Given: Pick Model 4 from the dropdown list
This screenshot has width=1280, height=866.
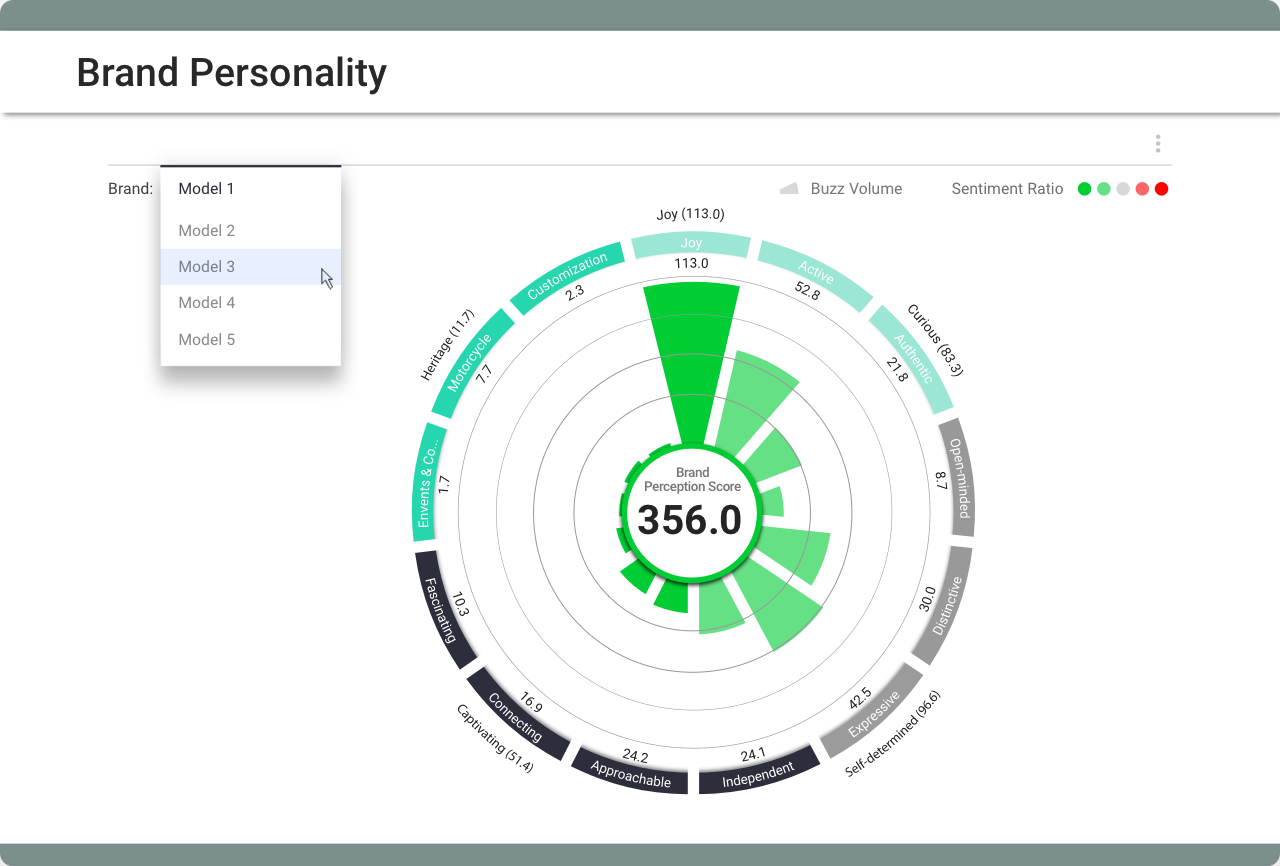Looking at the screenshot, I should click(x=207, y=302).
